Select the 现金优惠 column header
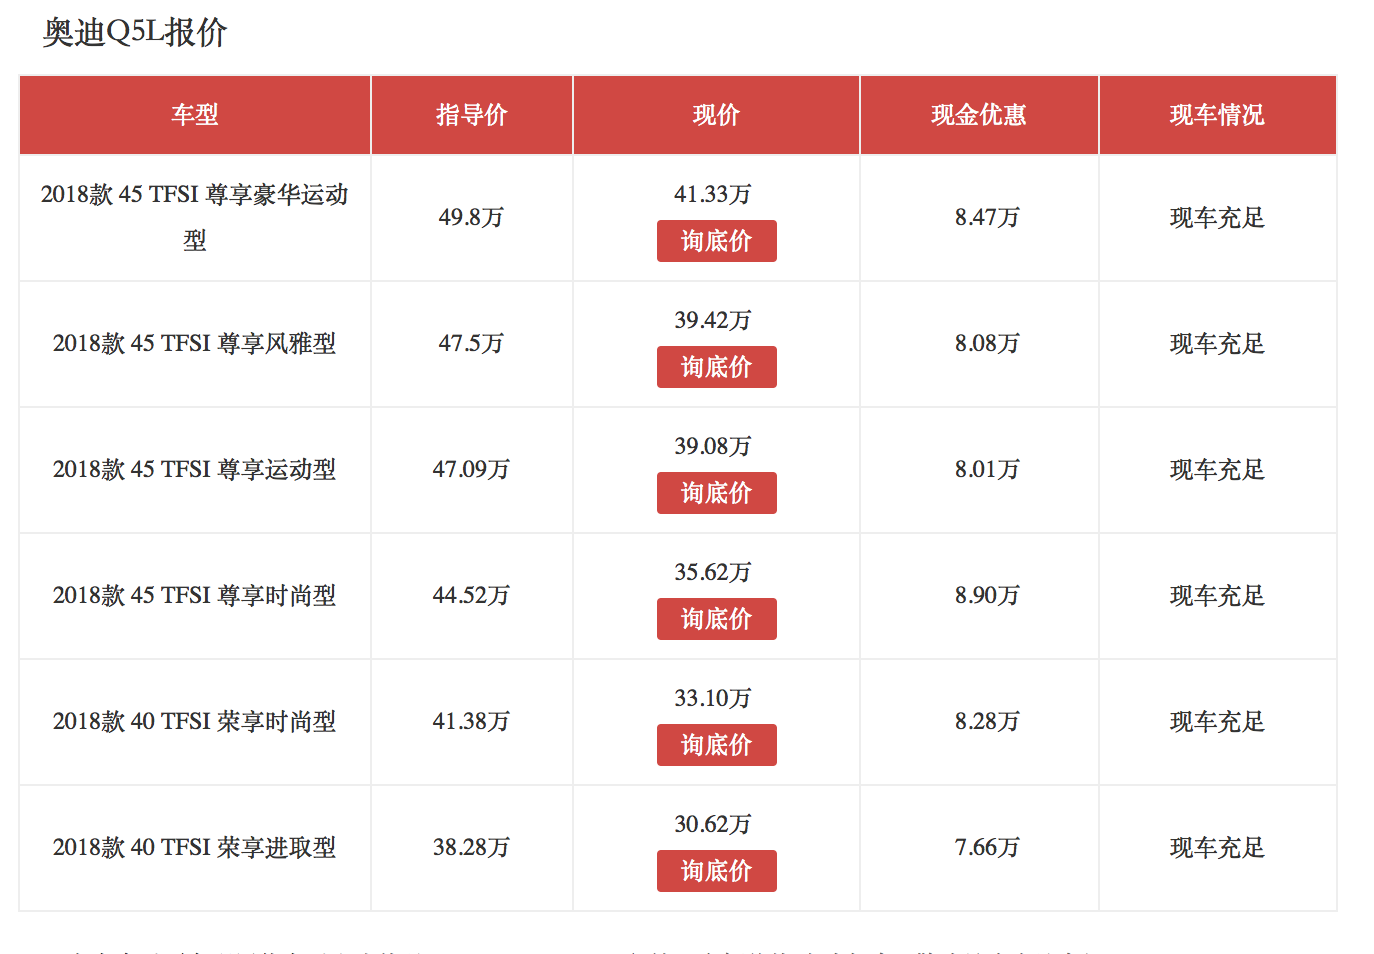 (979, 115)
